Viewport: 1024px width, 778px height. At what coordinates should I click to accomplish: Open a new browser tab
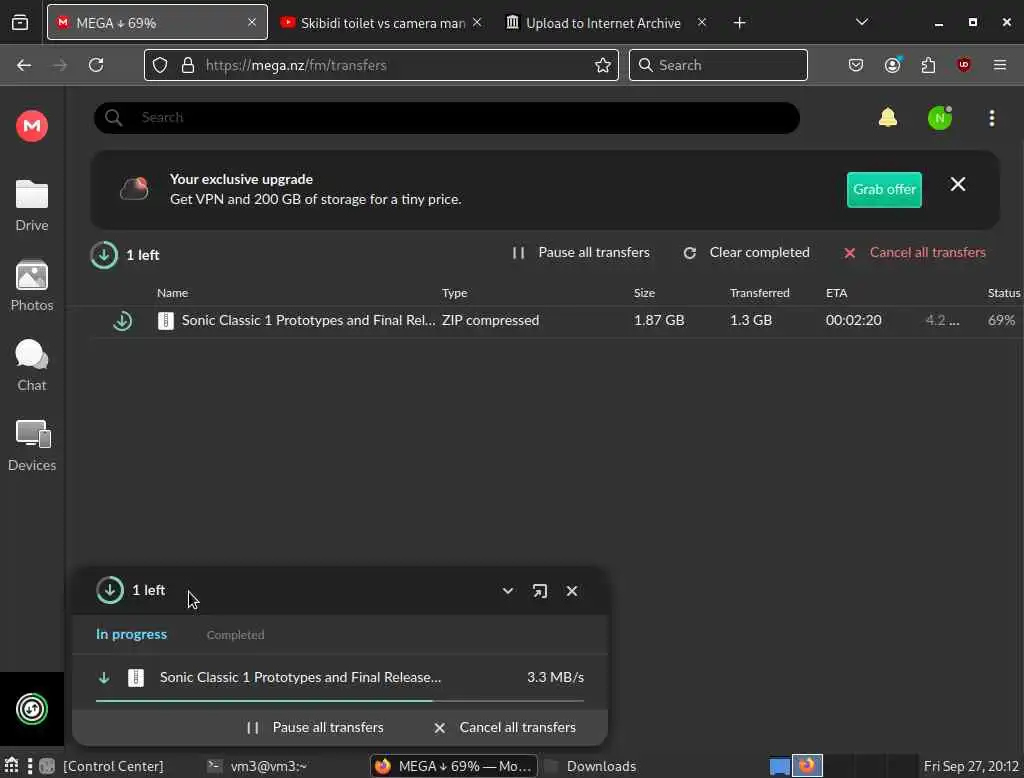click(x=739, y=23)
